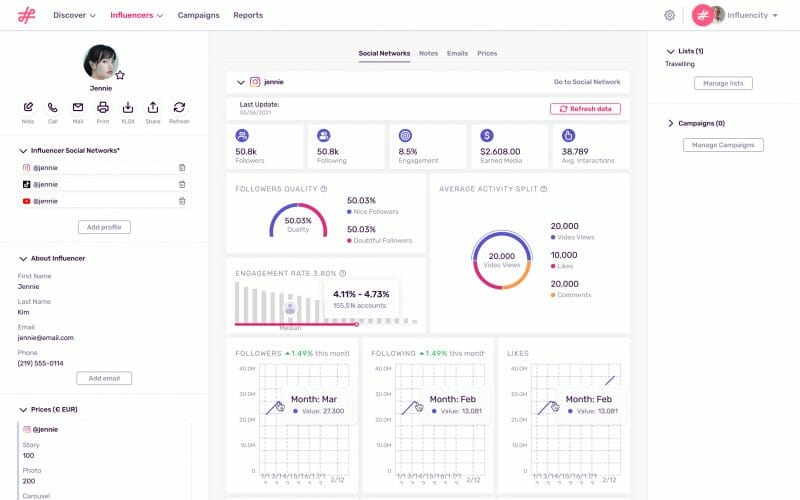The image size is (800, 500).
Task: Open the Discover dropdown menu
Action: [74, 15]
